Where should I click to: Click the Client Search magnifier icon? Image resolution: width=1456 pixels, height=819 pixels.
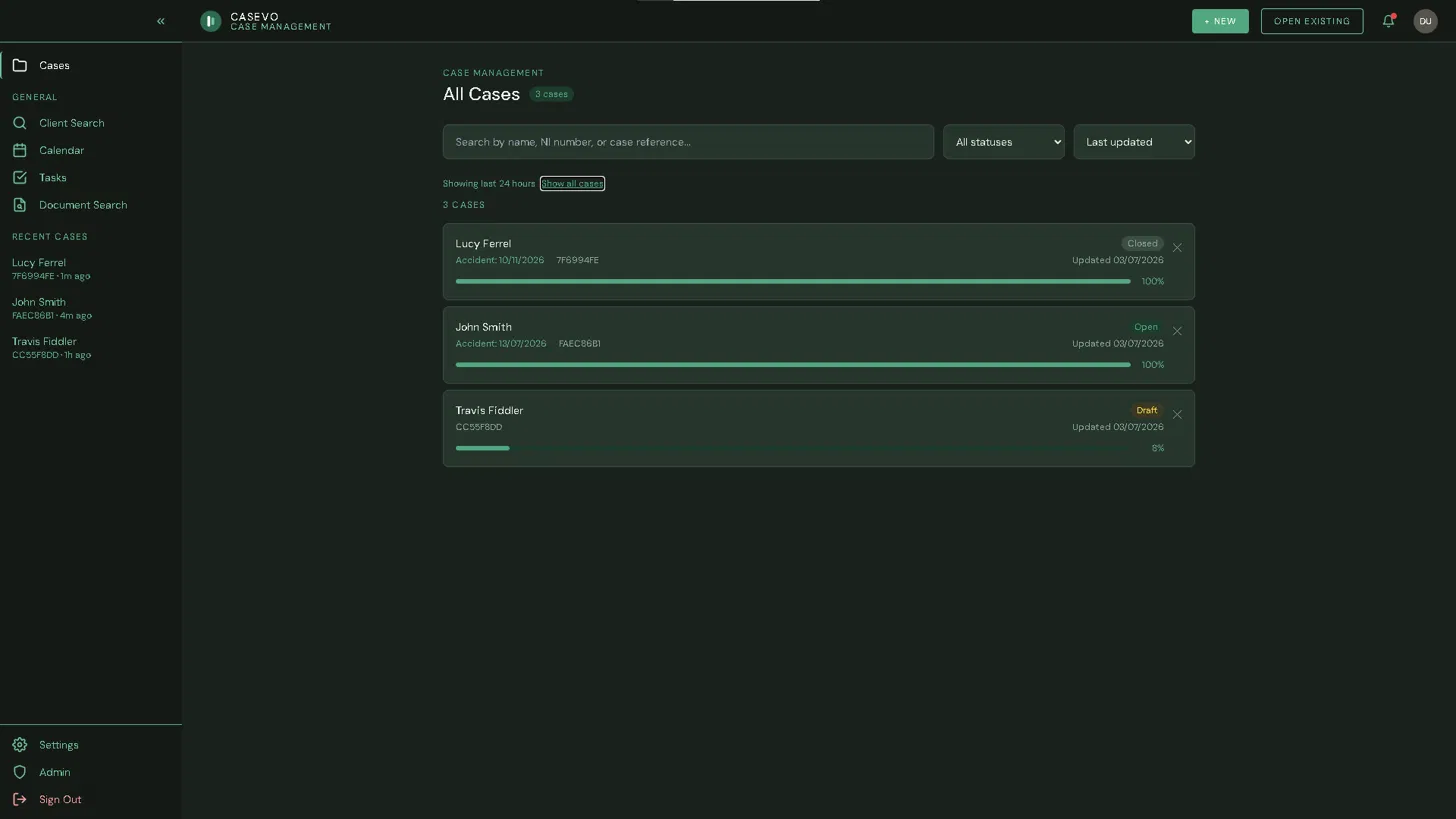[x=19, y=123]
